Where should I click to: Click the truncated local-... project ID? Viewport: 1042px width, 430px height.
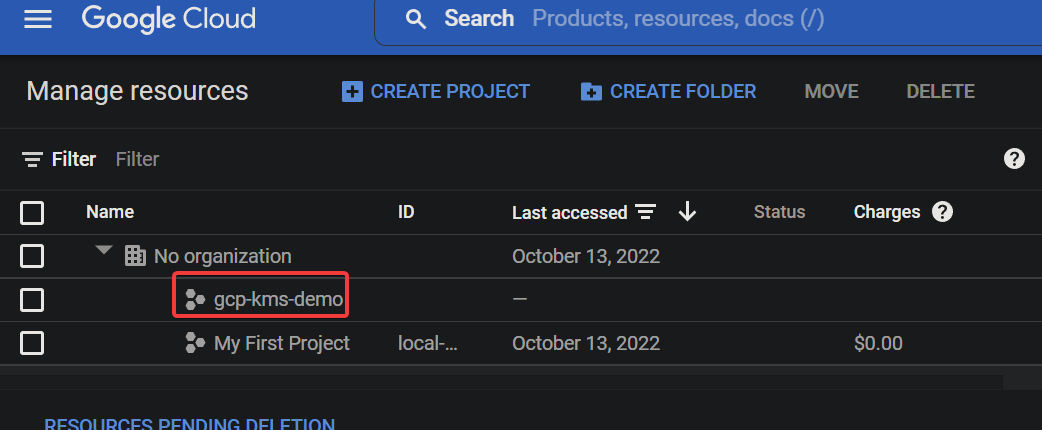427,343
